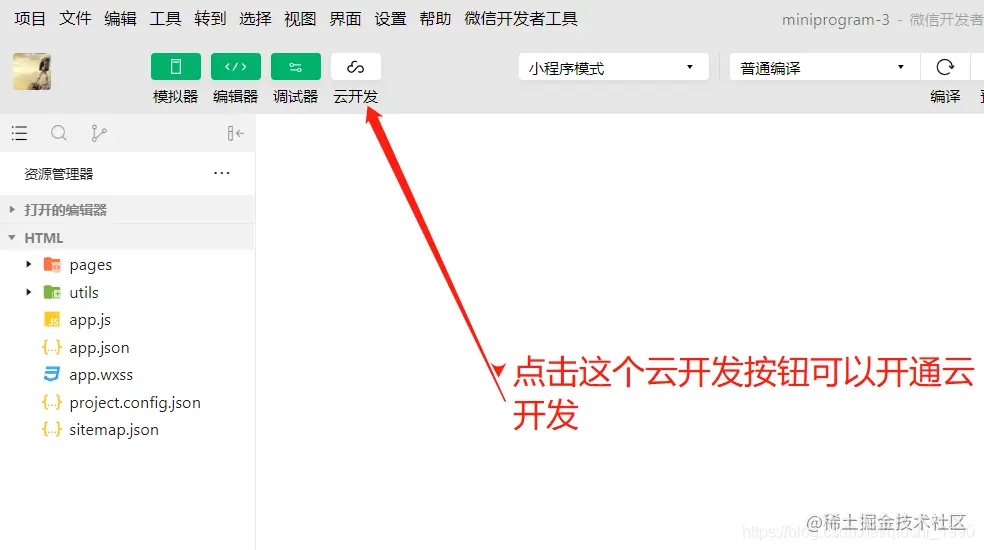Open the 工具 menu
Image resolution: width=984 pixels, height=550 pixels.
coord(166,19)
